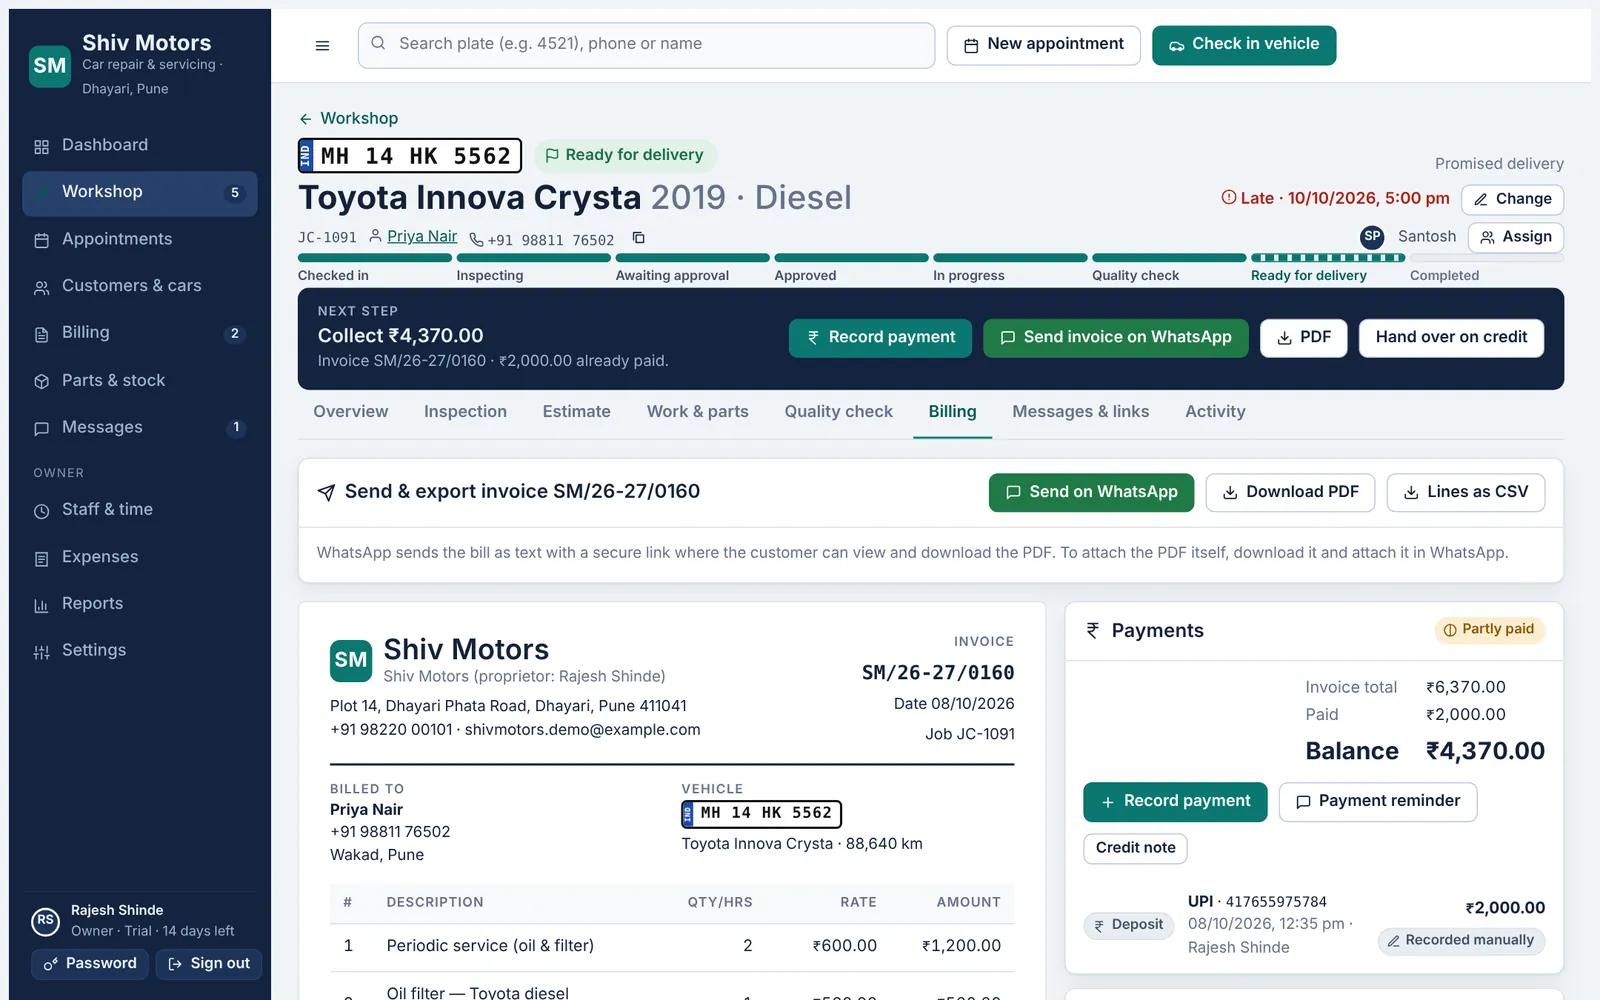Click the SP avatar next to Santosh
Screen dimensions: 1600x1000
tap(1372, 237)
